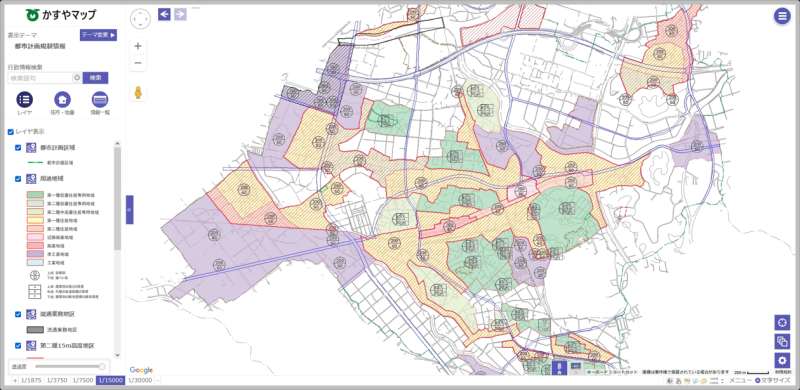Select the 1/7500 scale tab
This screenshot has height=390, width=800.
[83, 380]
